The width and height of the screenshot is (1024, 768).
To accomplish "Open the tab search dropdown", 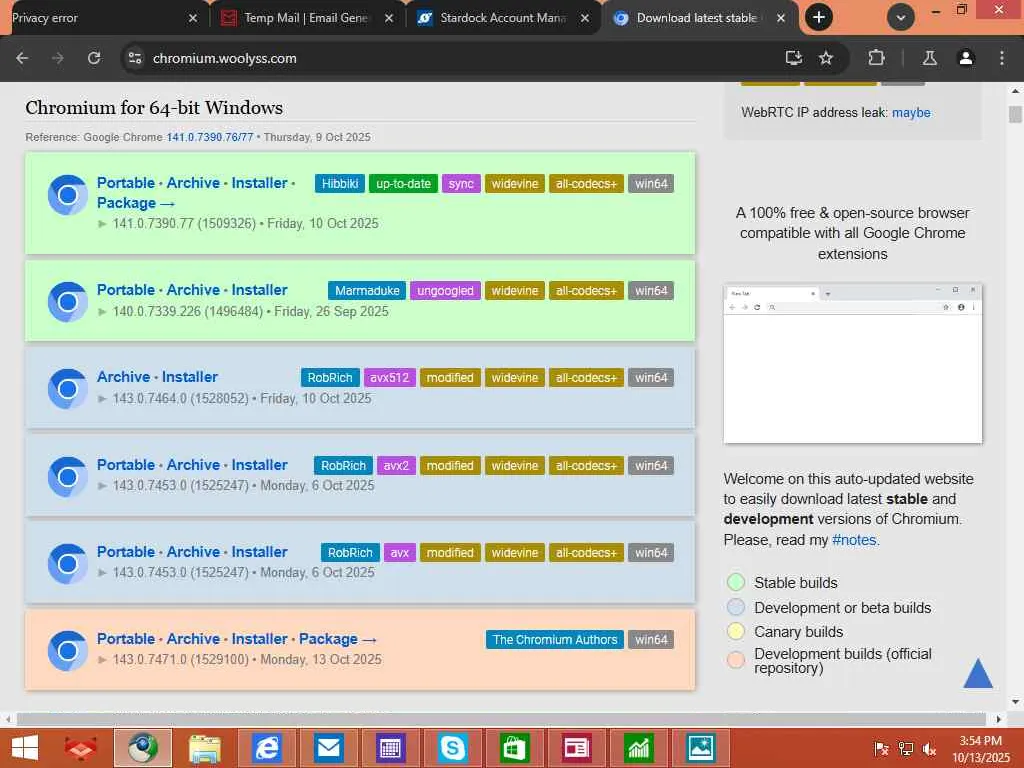I will (901, 18).
